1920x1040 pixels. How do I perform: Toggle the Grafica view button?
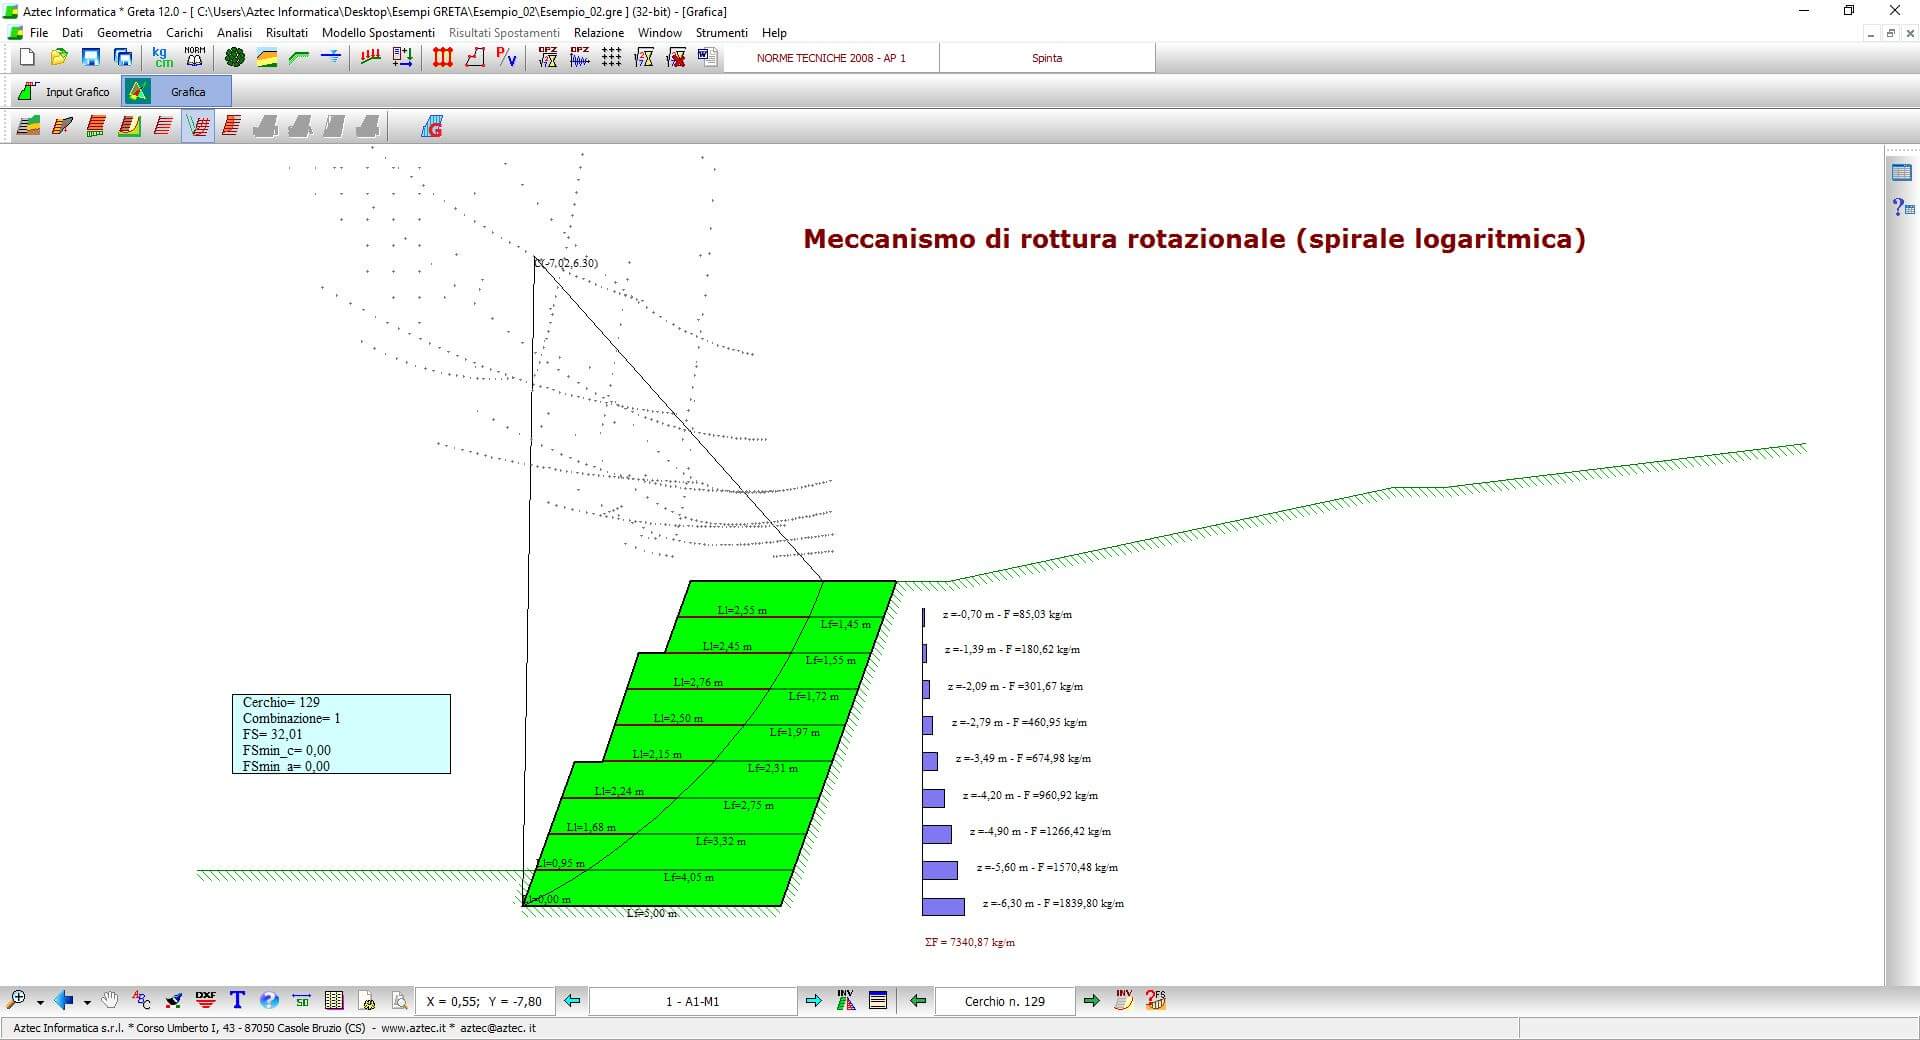click(x=177, y=92)
